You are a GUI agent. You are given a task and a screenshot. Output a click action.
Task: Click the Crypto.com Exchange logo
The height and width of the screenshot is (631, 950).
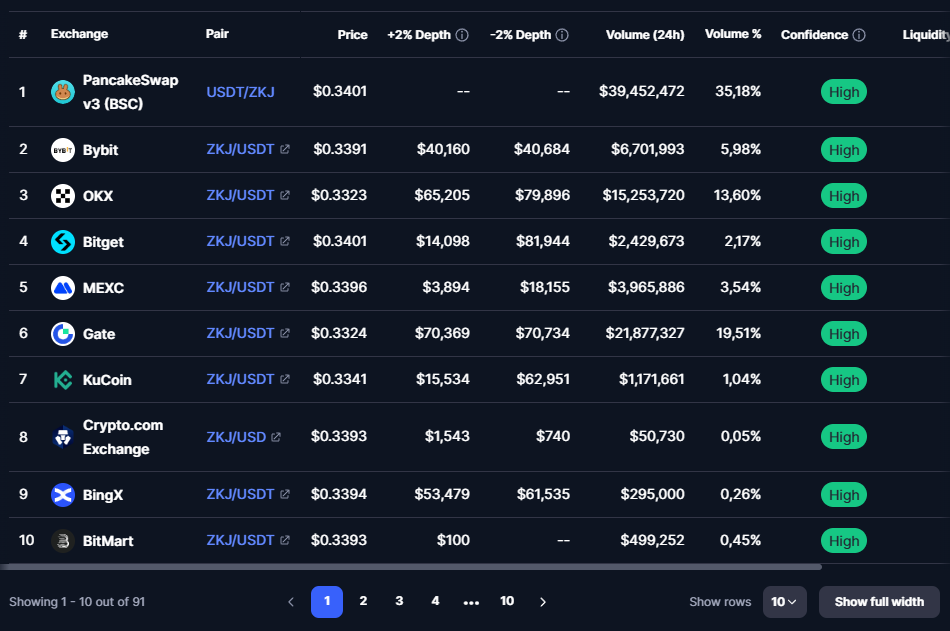pos(63,437)
